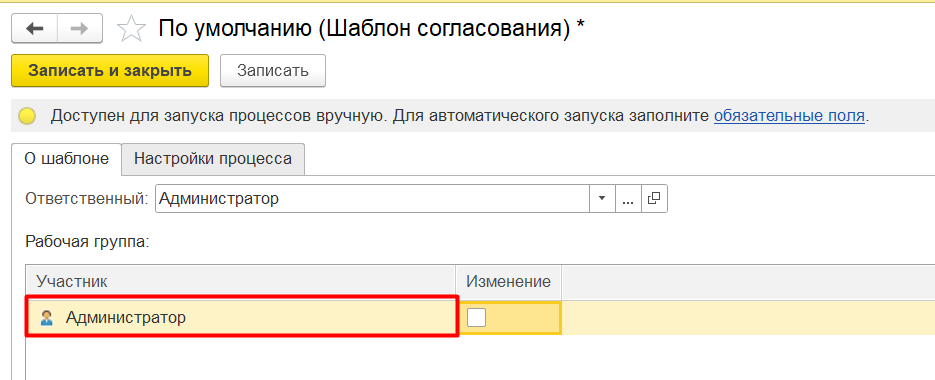
Task: Toggle the Изменение checkbox for Администратор
Action: click(x=476, y=317)
